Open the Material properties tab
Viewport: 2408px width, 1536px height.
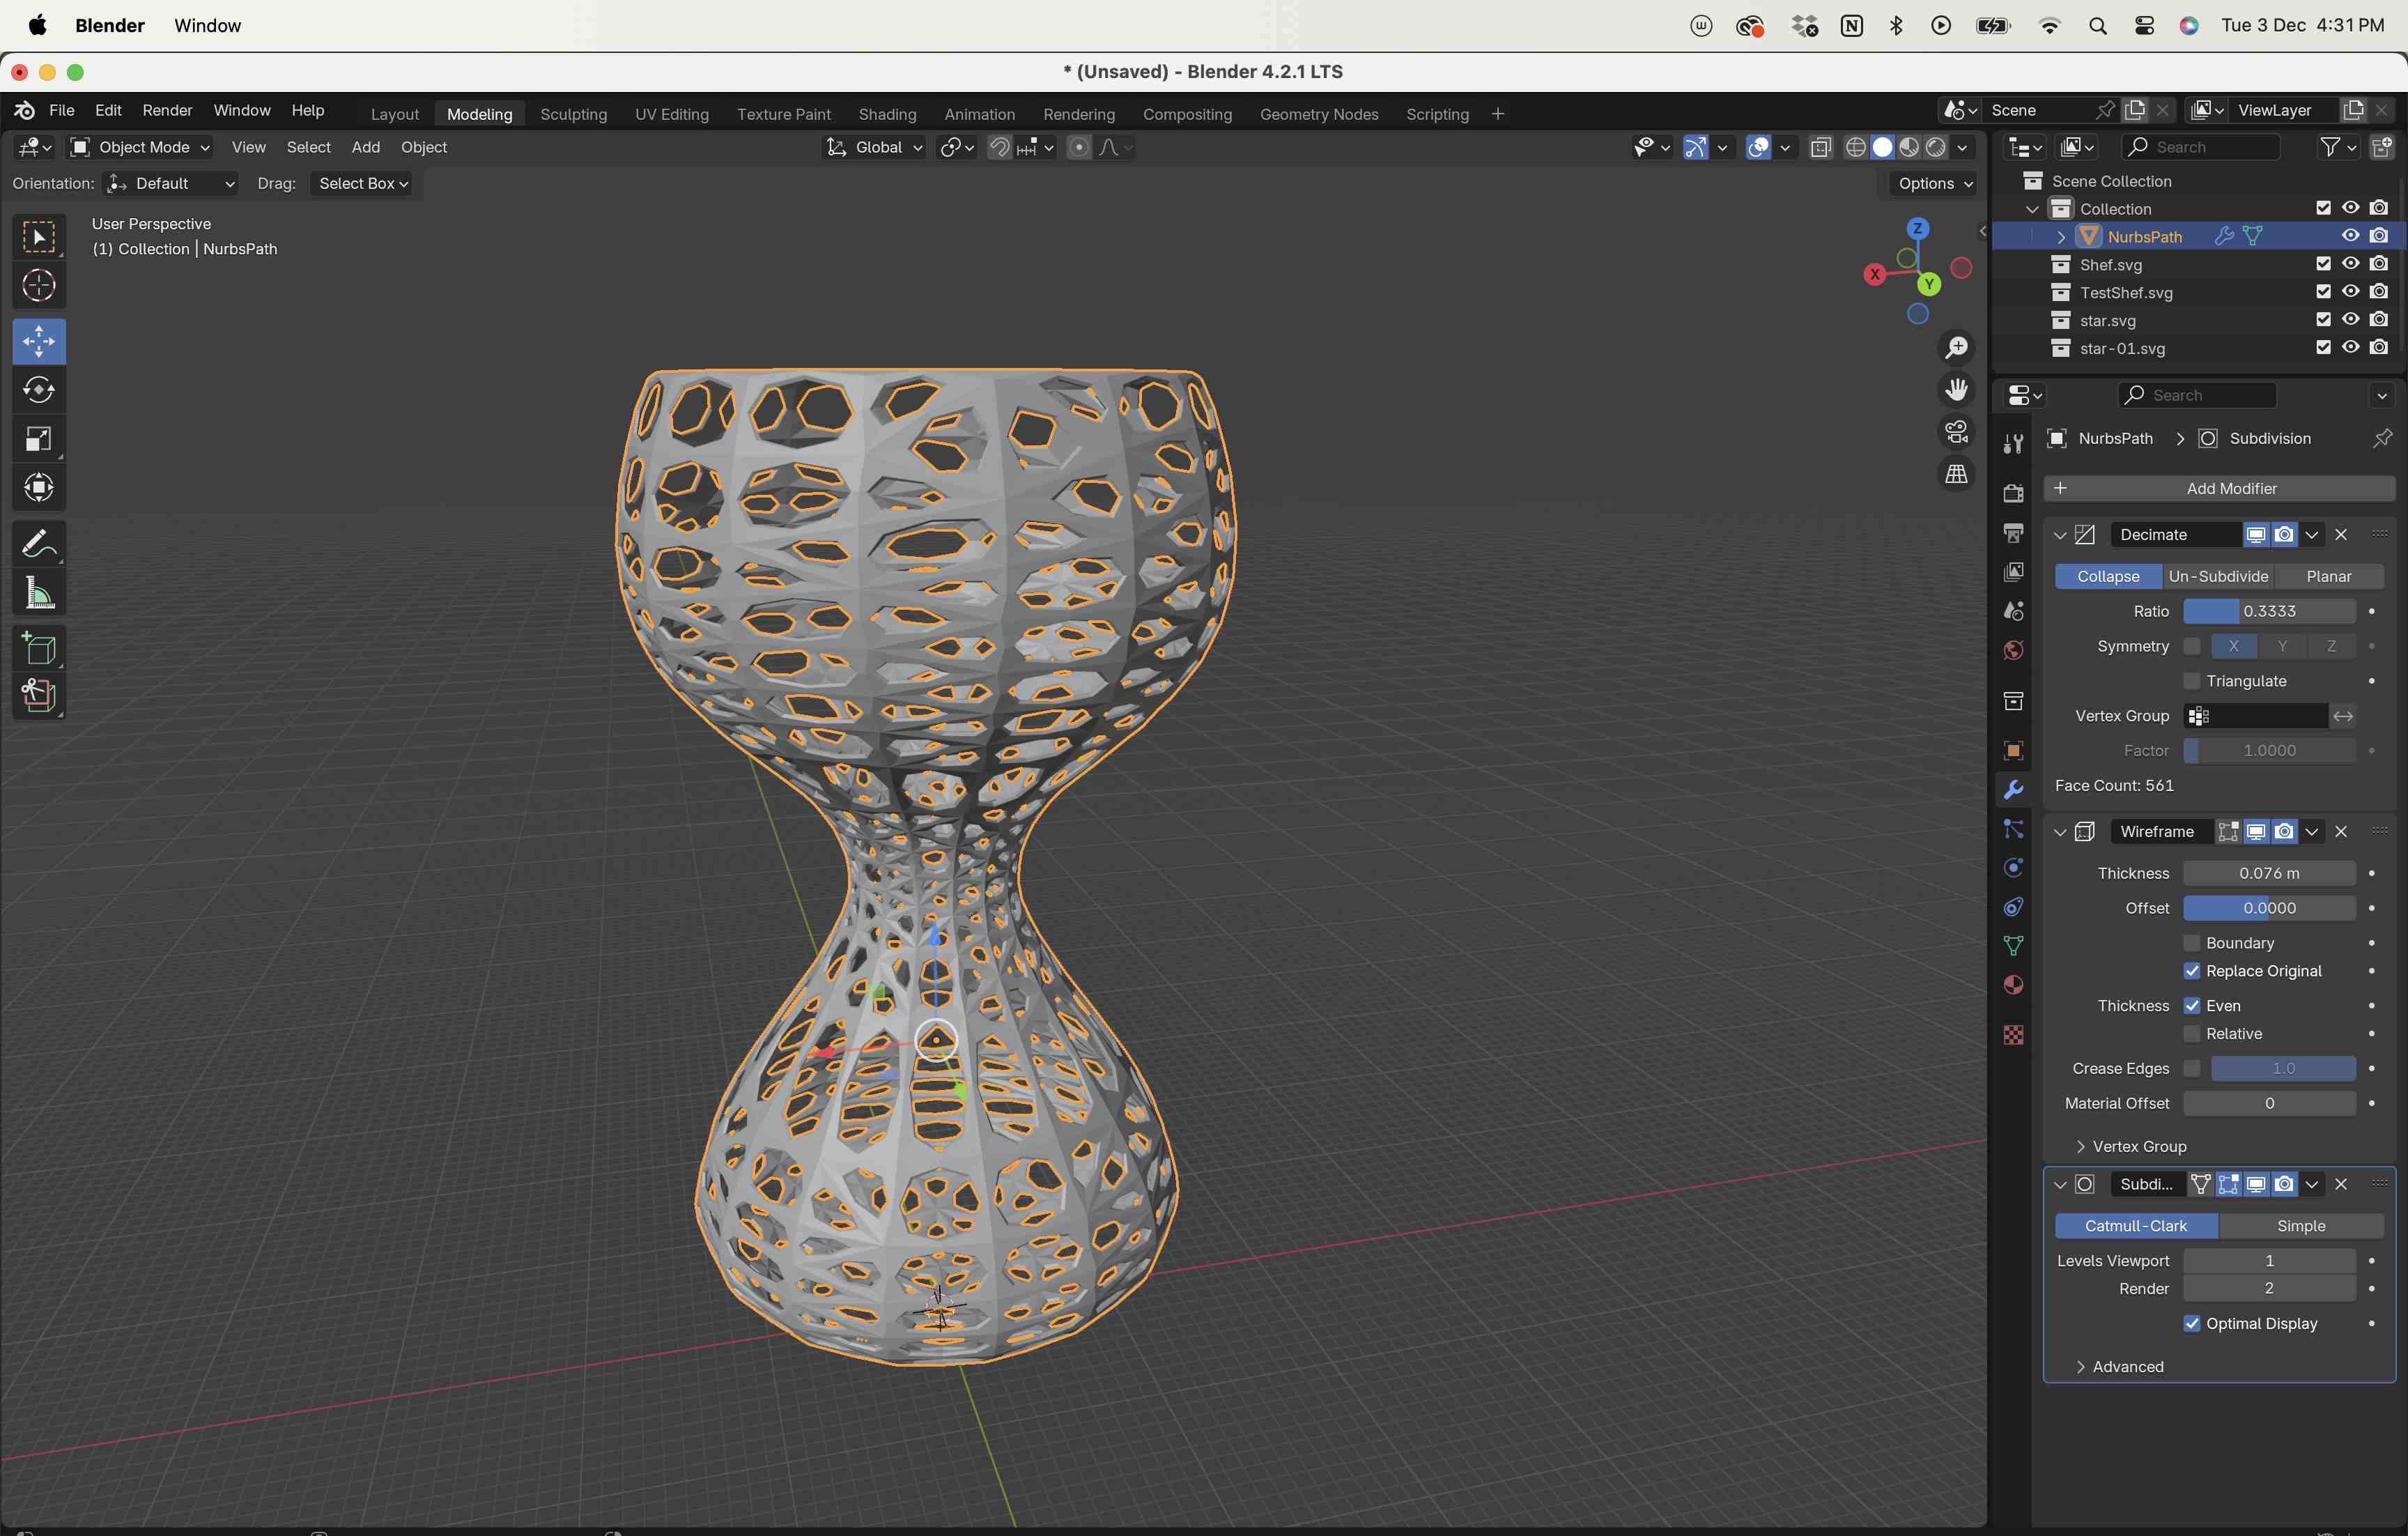pyautogui.click(x=2013, y=985)
